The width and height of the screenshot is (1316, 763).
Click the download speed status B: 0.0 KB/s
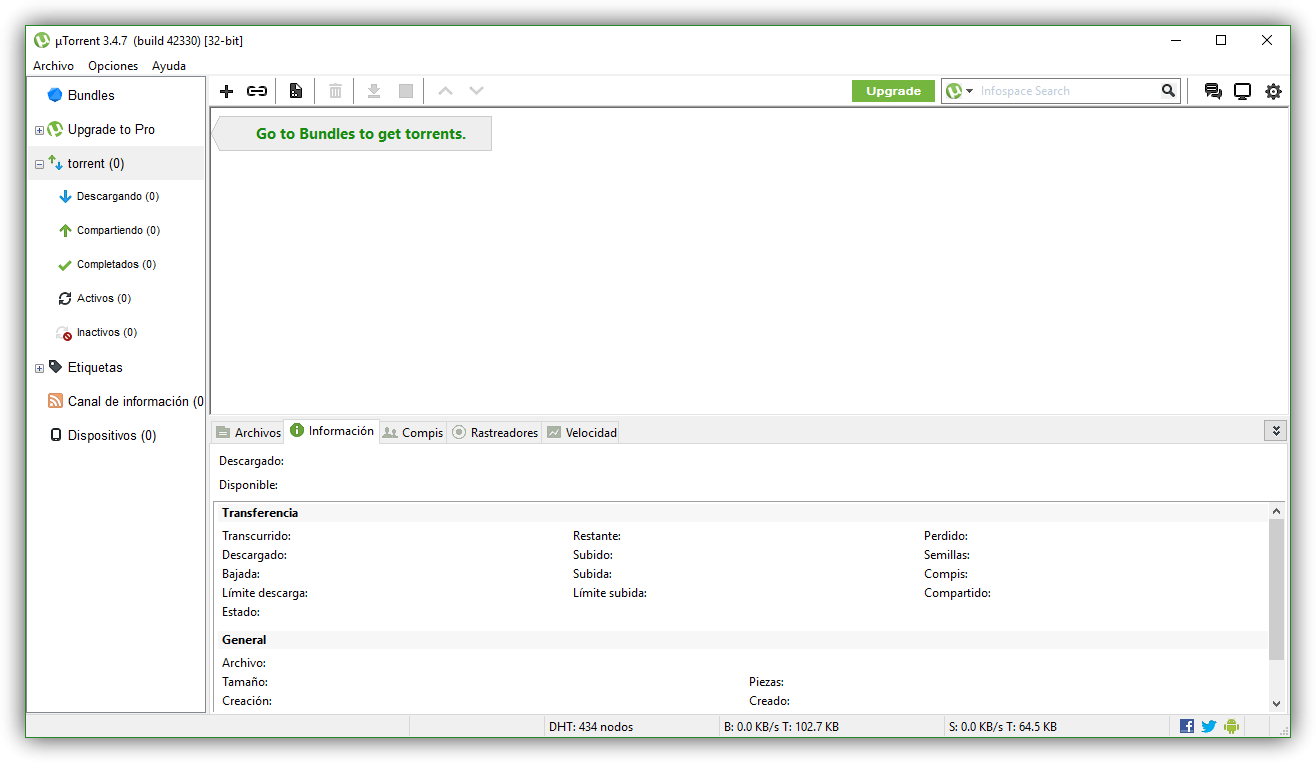(781, 727)
